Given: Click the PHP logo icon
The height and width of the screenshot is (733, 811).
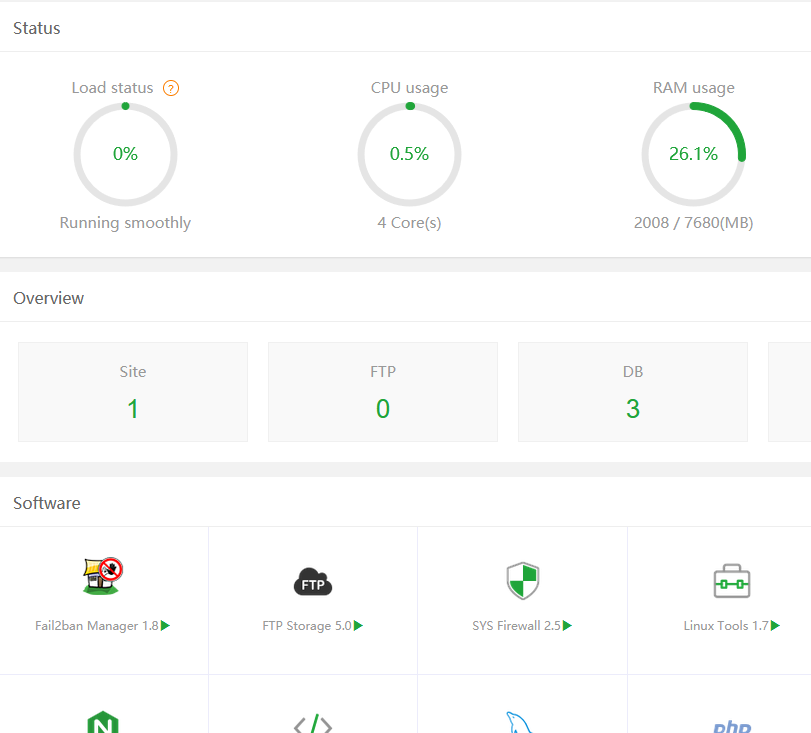Looking at the screenshot, I should (x=731, y=727).
